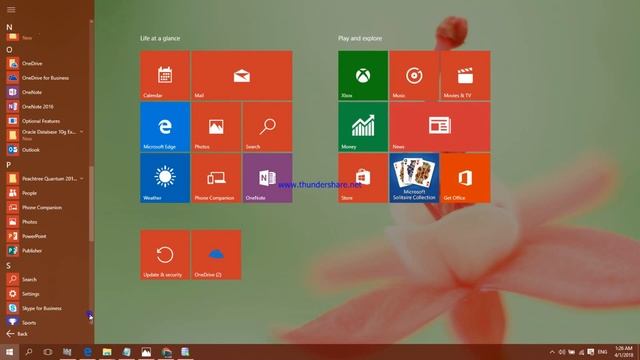The image size is (640, 360).
Task: Open People in the app list
Action: point(45,193)
